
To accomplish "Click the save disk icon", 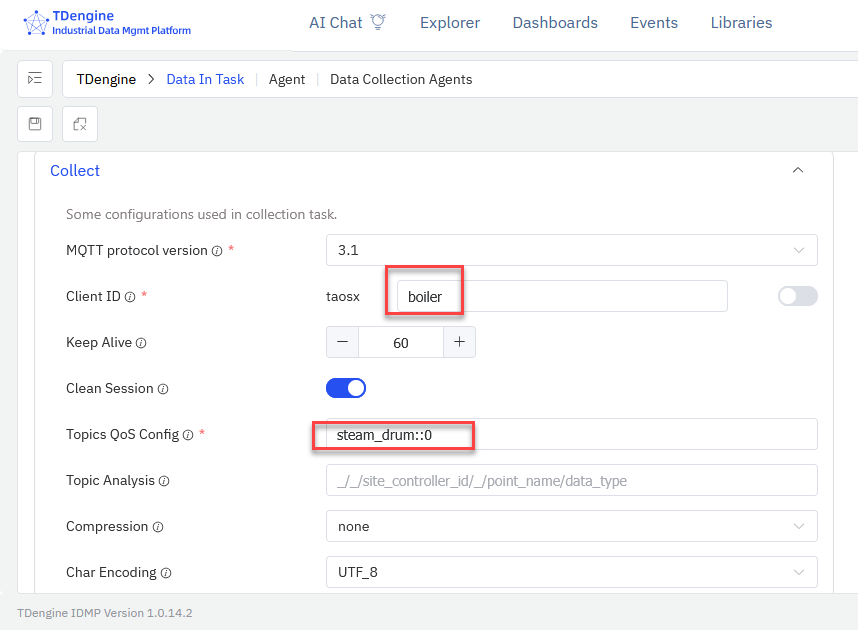I will click(x=35, y=124).
